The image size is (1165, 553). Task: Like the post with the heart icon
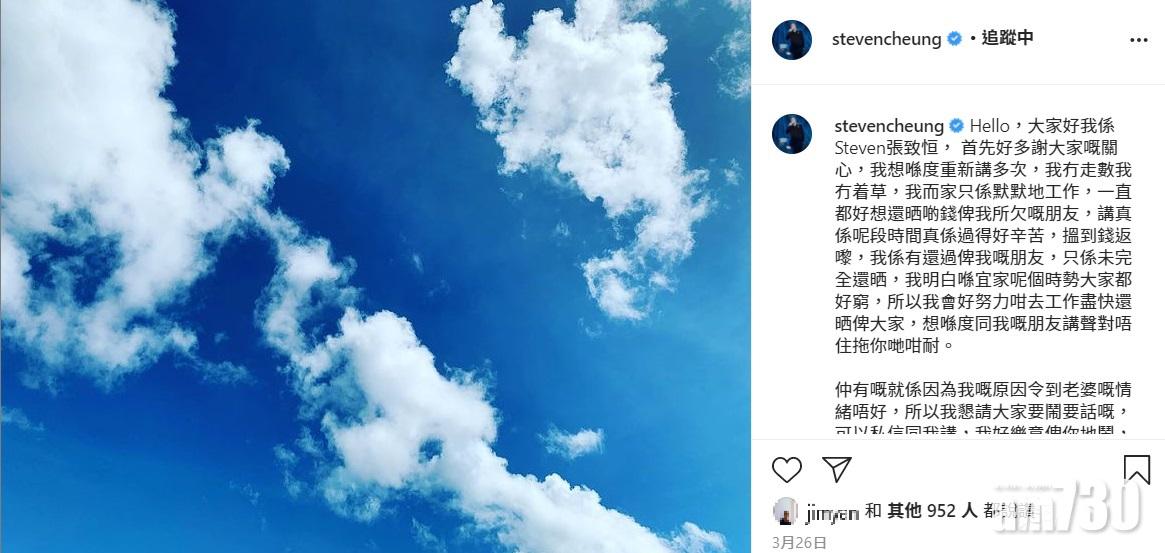tap(786, 470)
